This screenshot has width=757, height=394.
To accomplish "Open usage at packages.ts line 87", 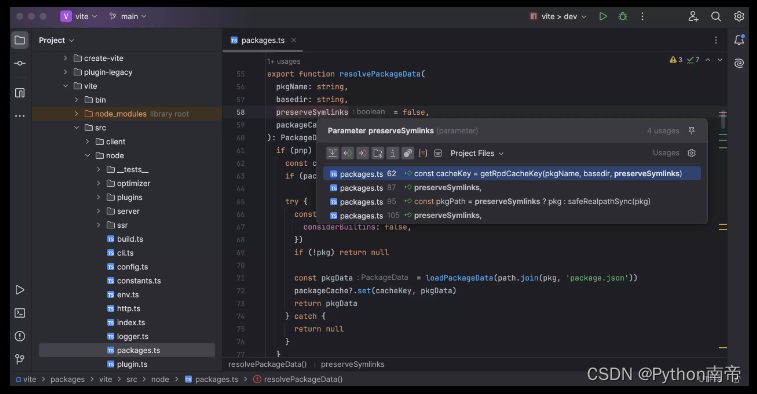I will 512,187.
